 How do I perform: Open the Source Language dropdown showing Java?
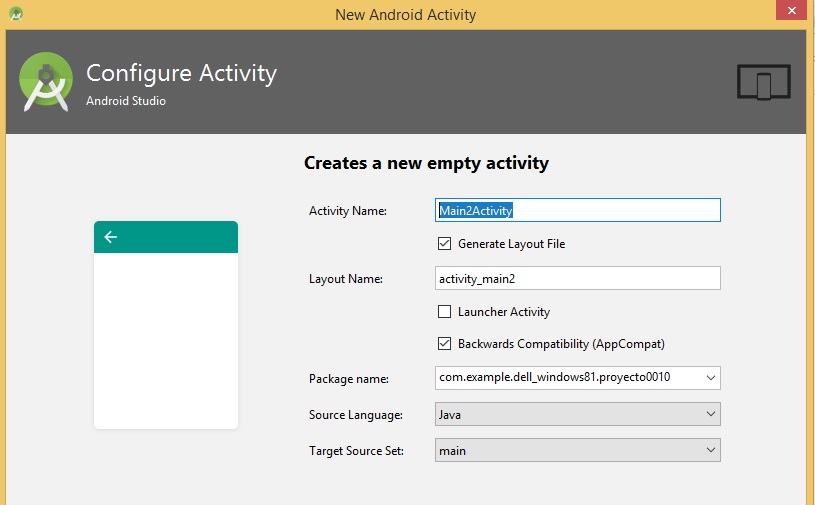[x=578, y=414]
